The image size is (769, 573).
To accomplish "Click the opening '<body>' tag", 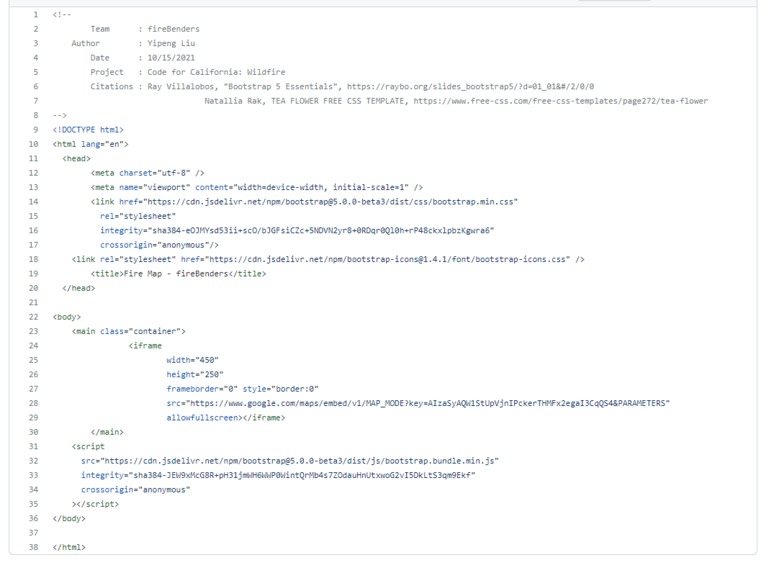I will click(x=67, y=317).
